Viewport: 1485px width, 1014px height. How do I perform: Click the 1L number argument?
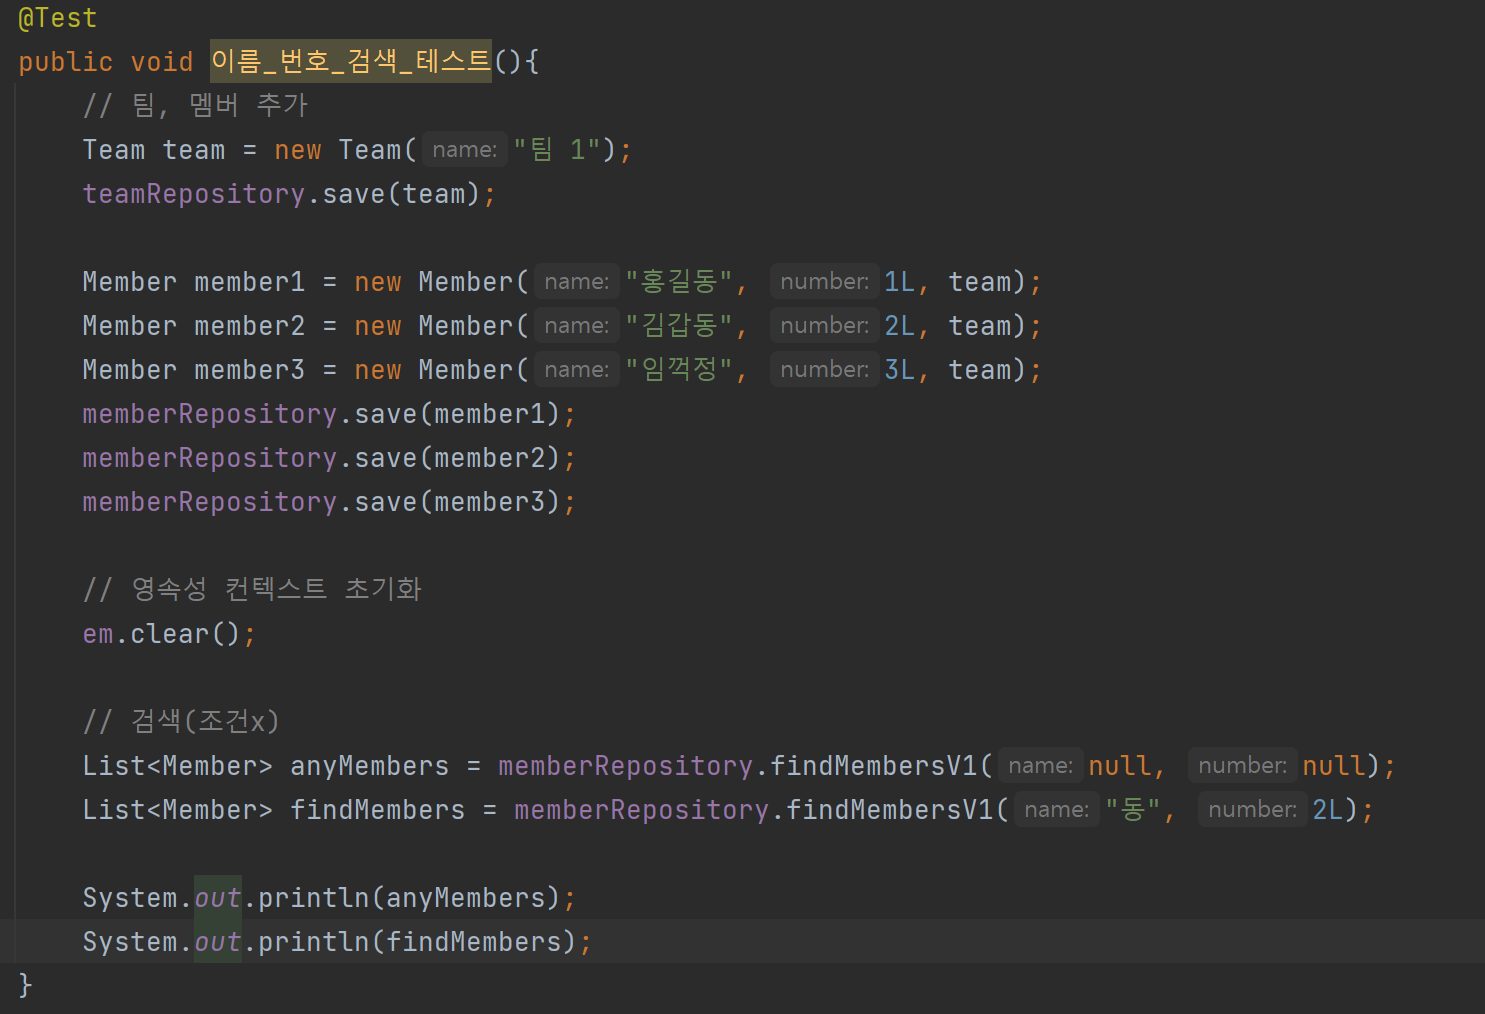coord(900,282)
